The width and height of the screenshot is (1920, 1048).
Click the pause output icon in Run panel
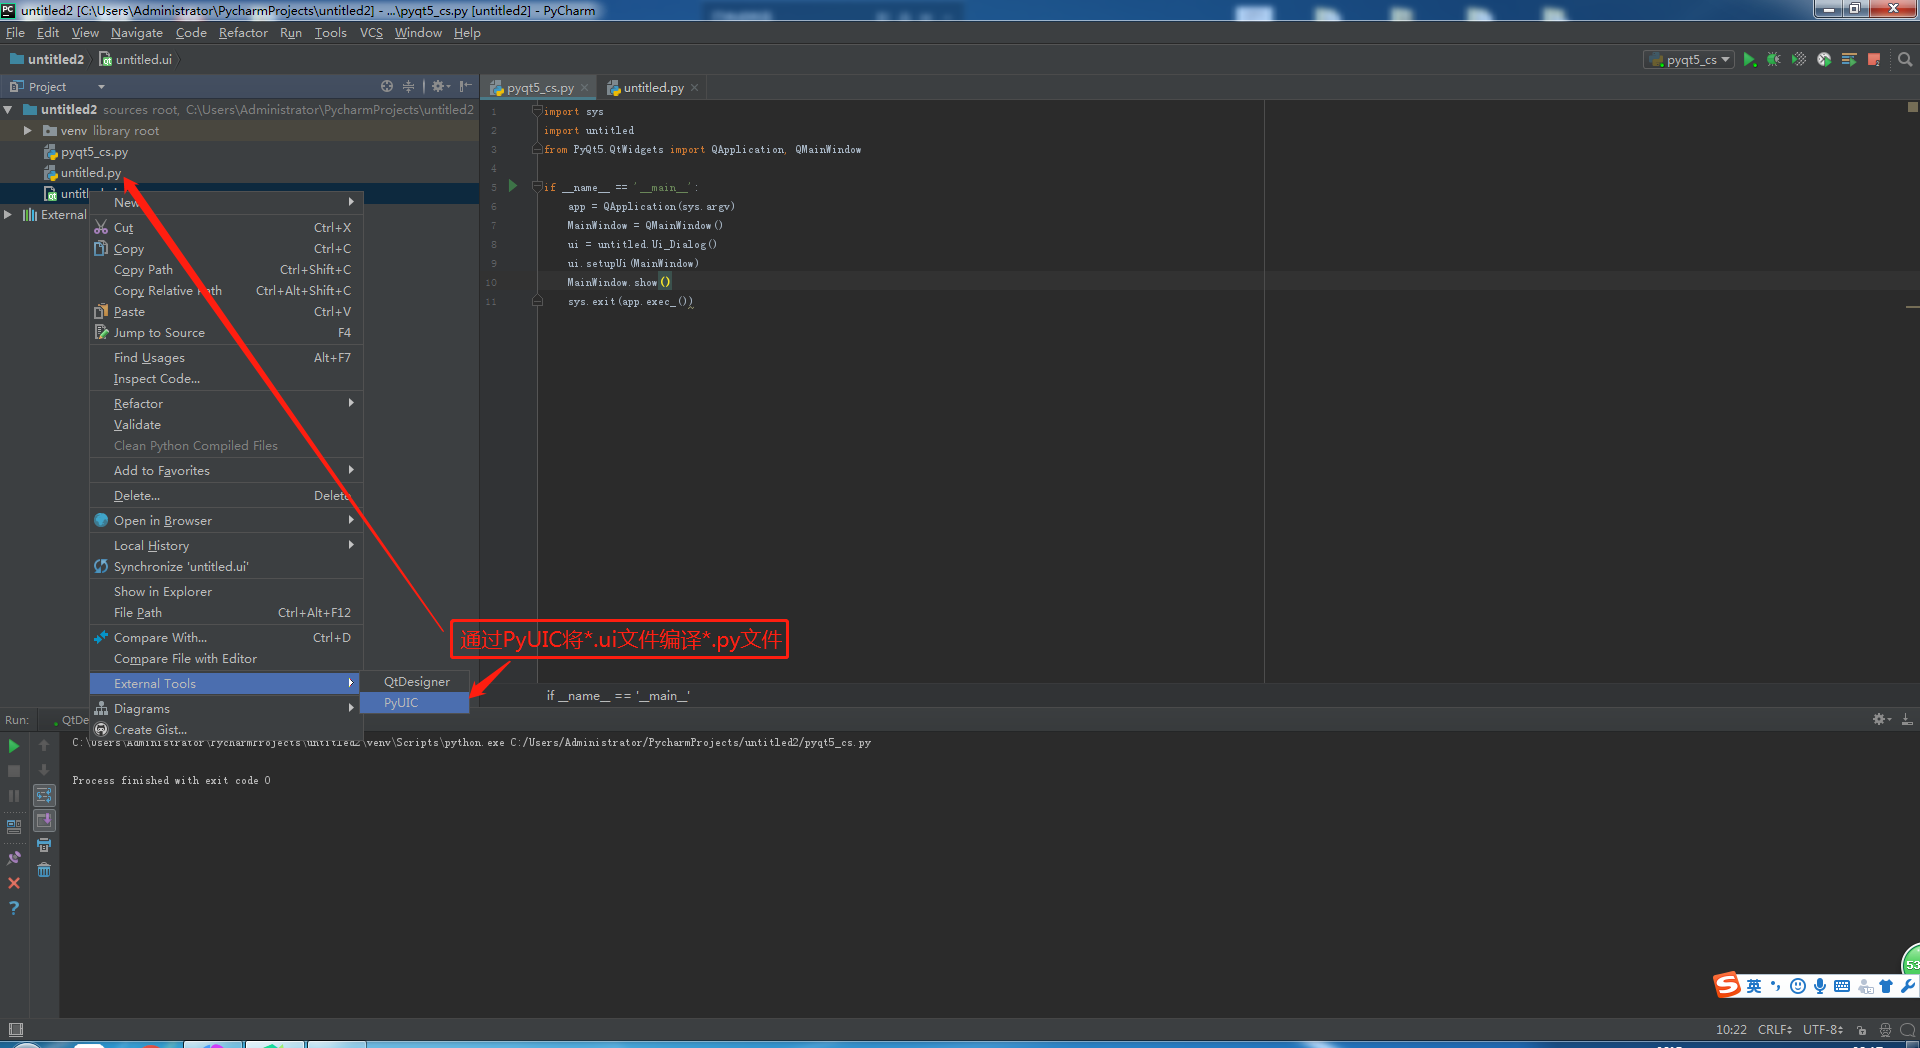(x=14, y=796)
